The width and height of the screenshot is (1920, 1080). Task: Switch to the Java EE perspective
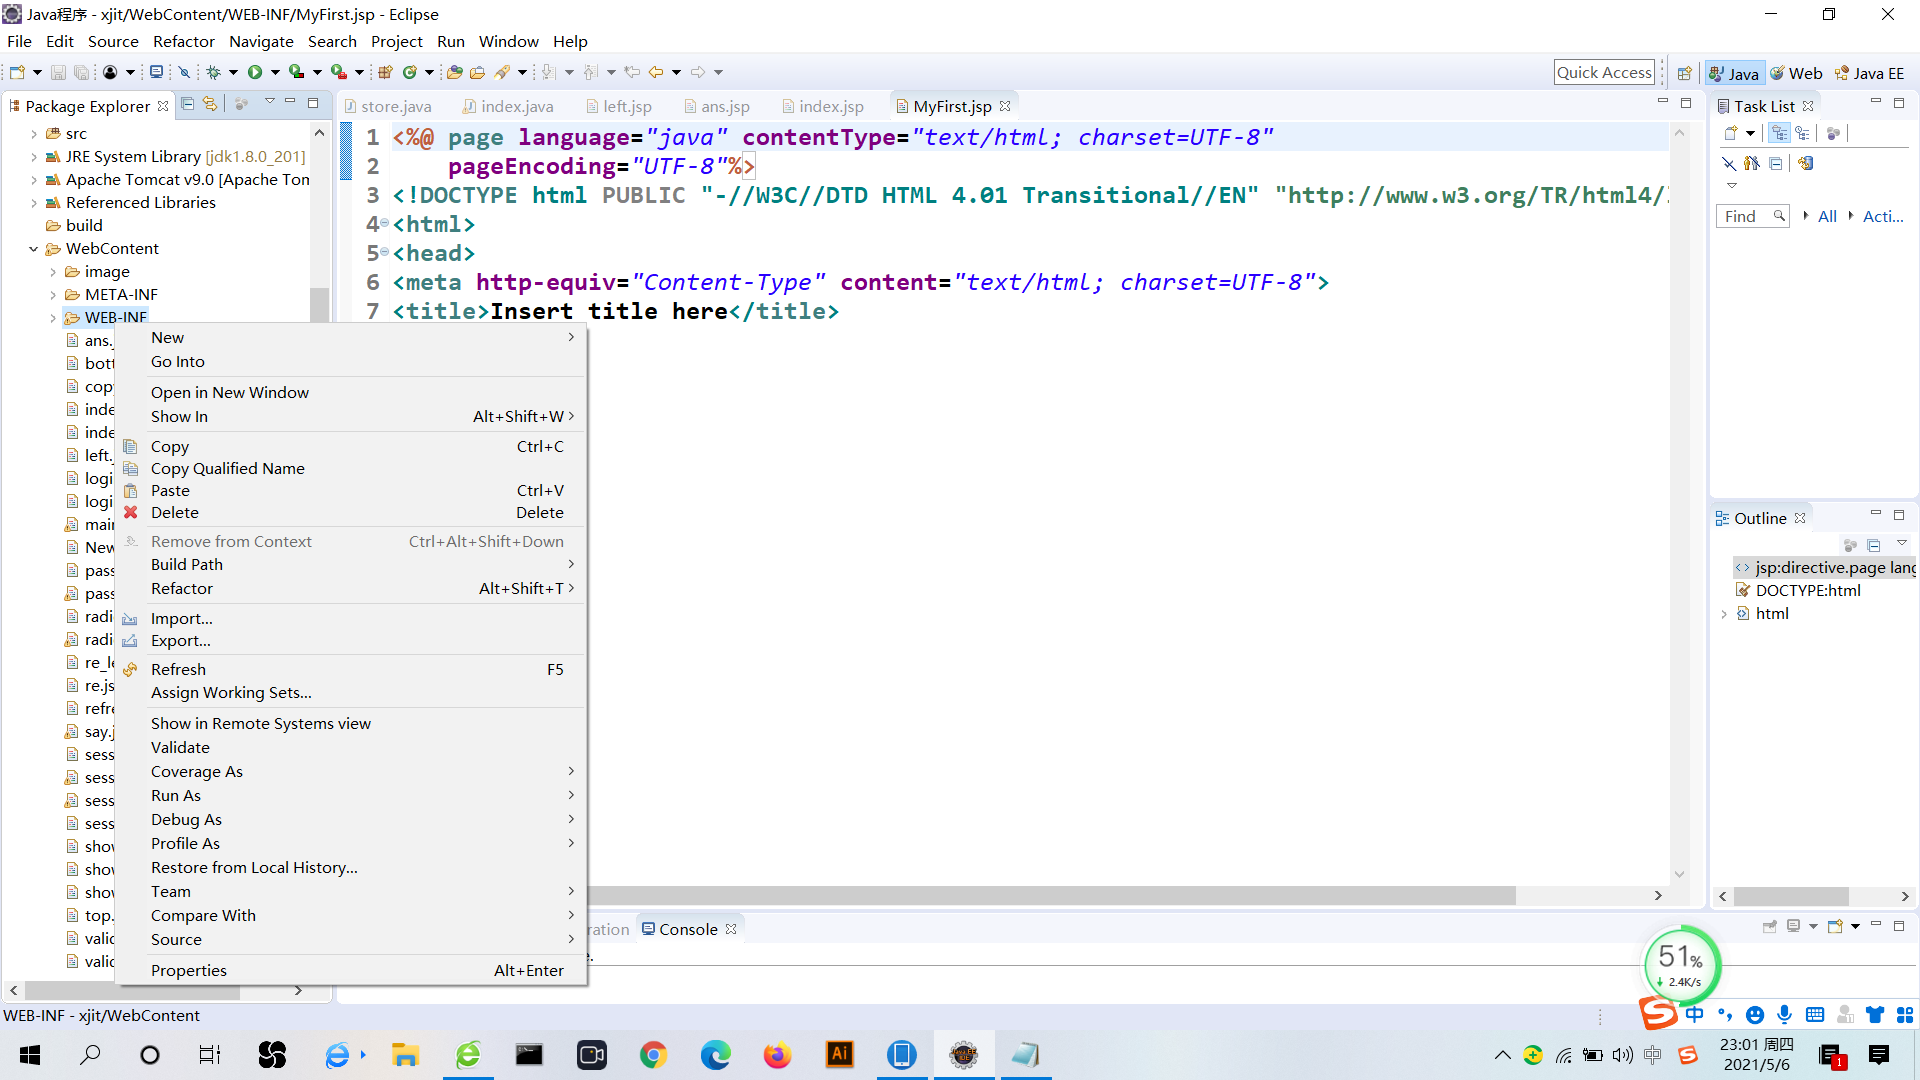point(1869,73)
